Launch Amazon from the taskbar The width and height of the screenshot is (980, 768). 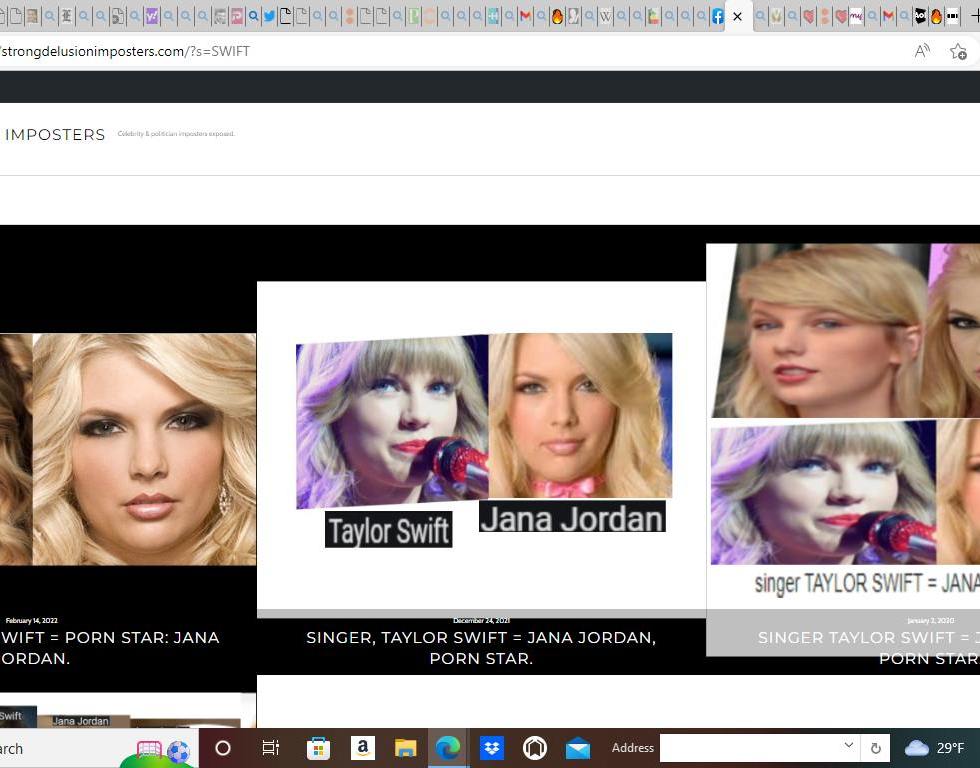click(362, 748)
